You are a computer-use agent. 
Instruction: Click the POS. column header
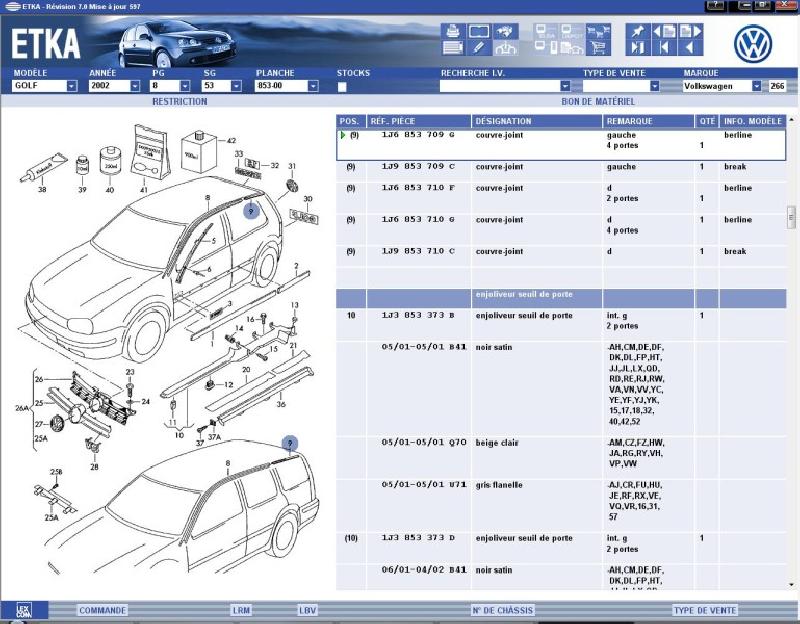click(x=351, y=121)
